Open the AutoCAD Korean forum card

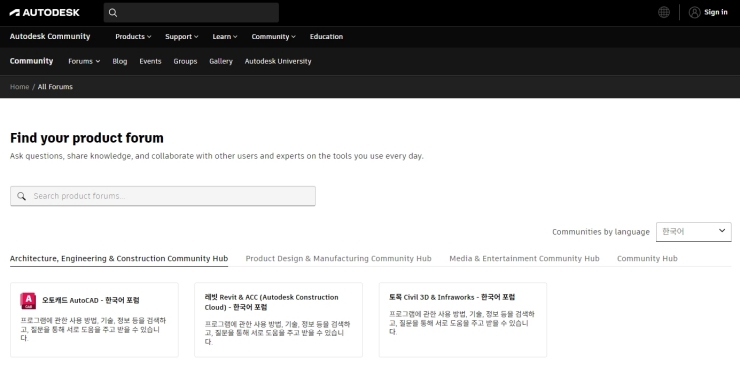[94, 319]
